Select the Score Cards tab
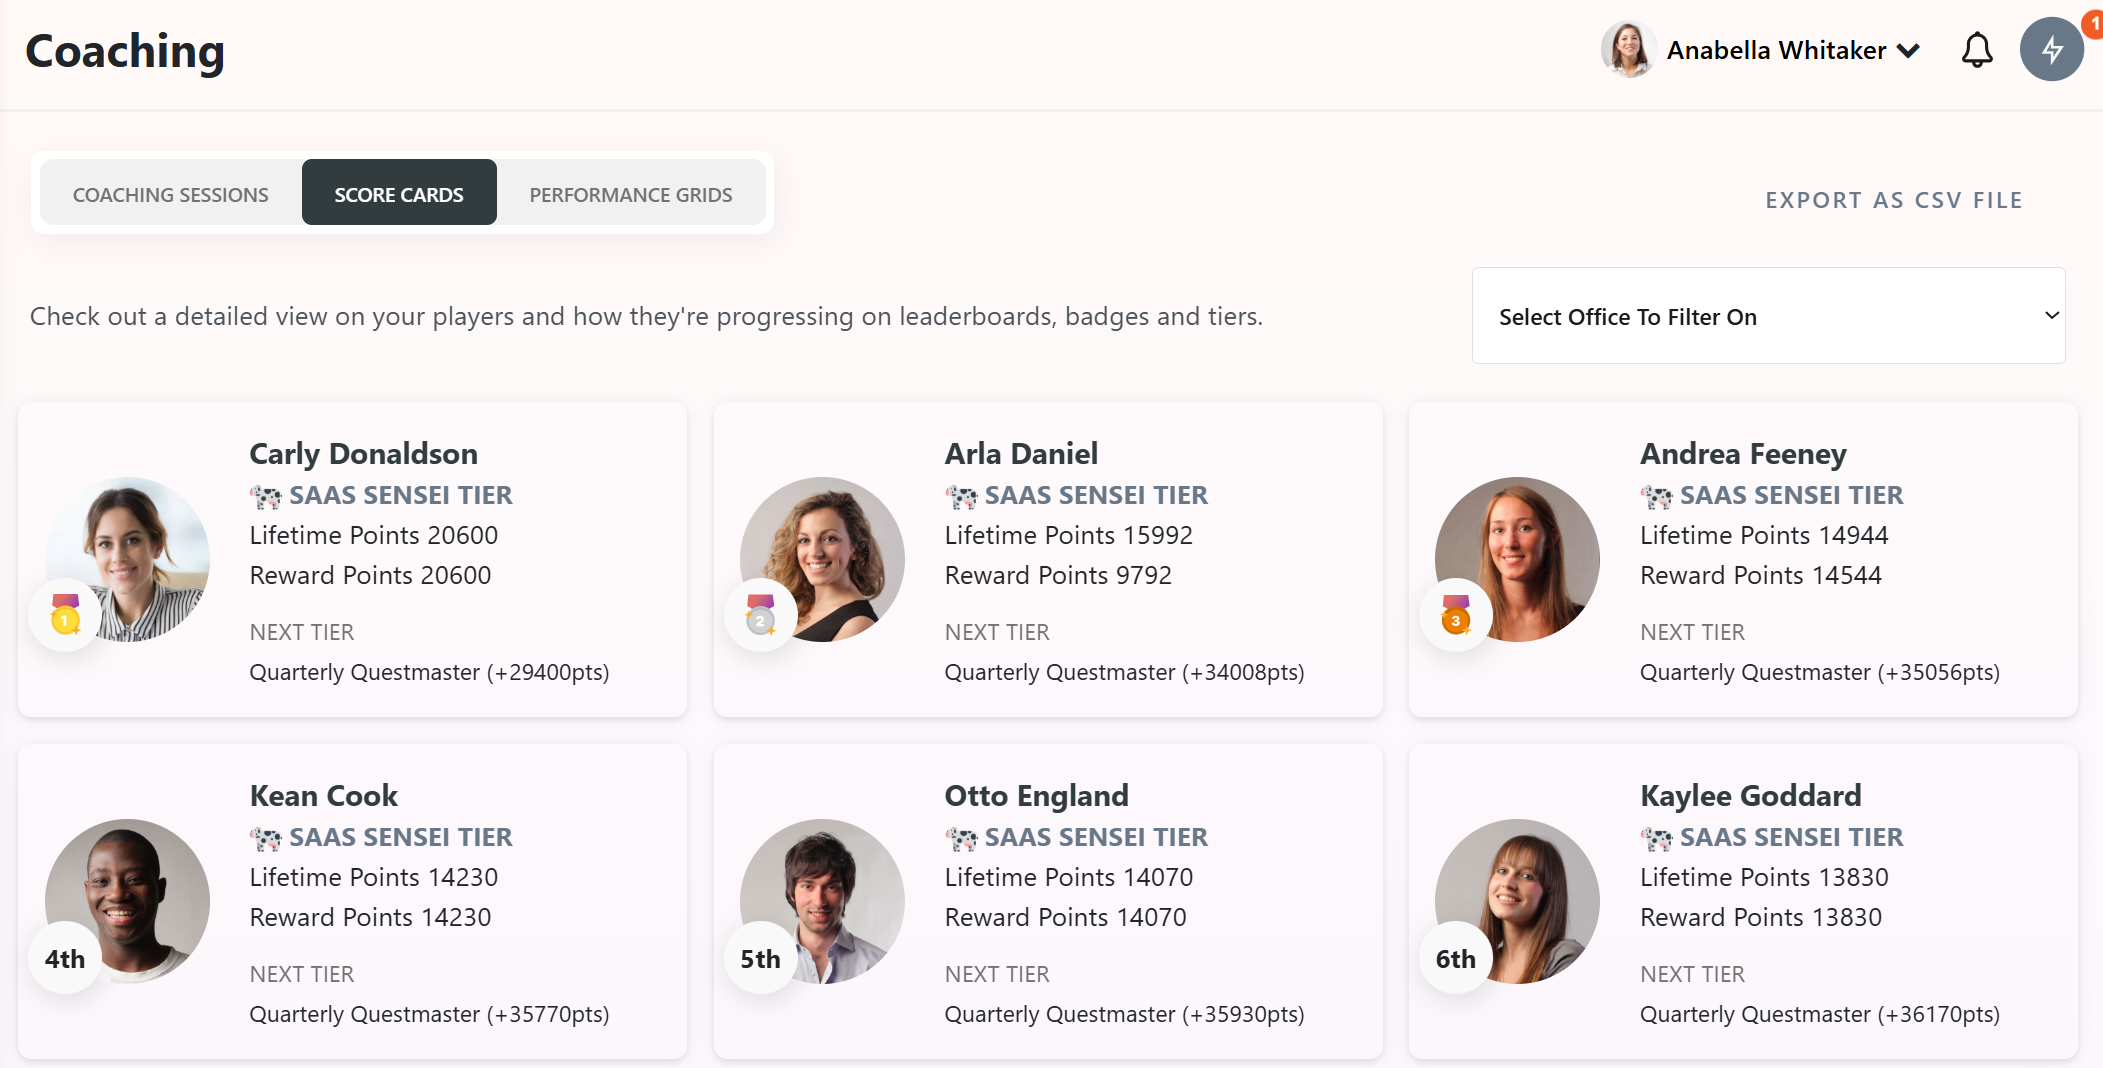Screen dimensions: 2103x1068 (x=399, y=194)
